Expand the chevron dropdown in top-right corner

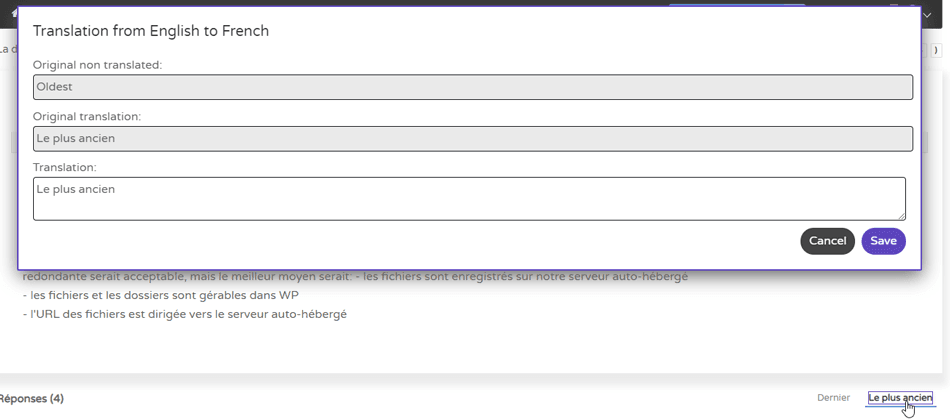click(927, 15)
